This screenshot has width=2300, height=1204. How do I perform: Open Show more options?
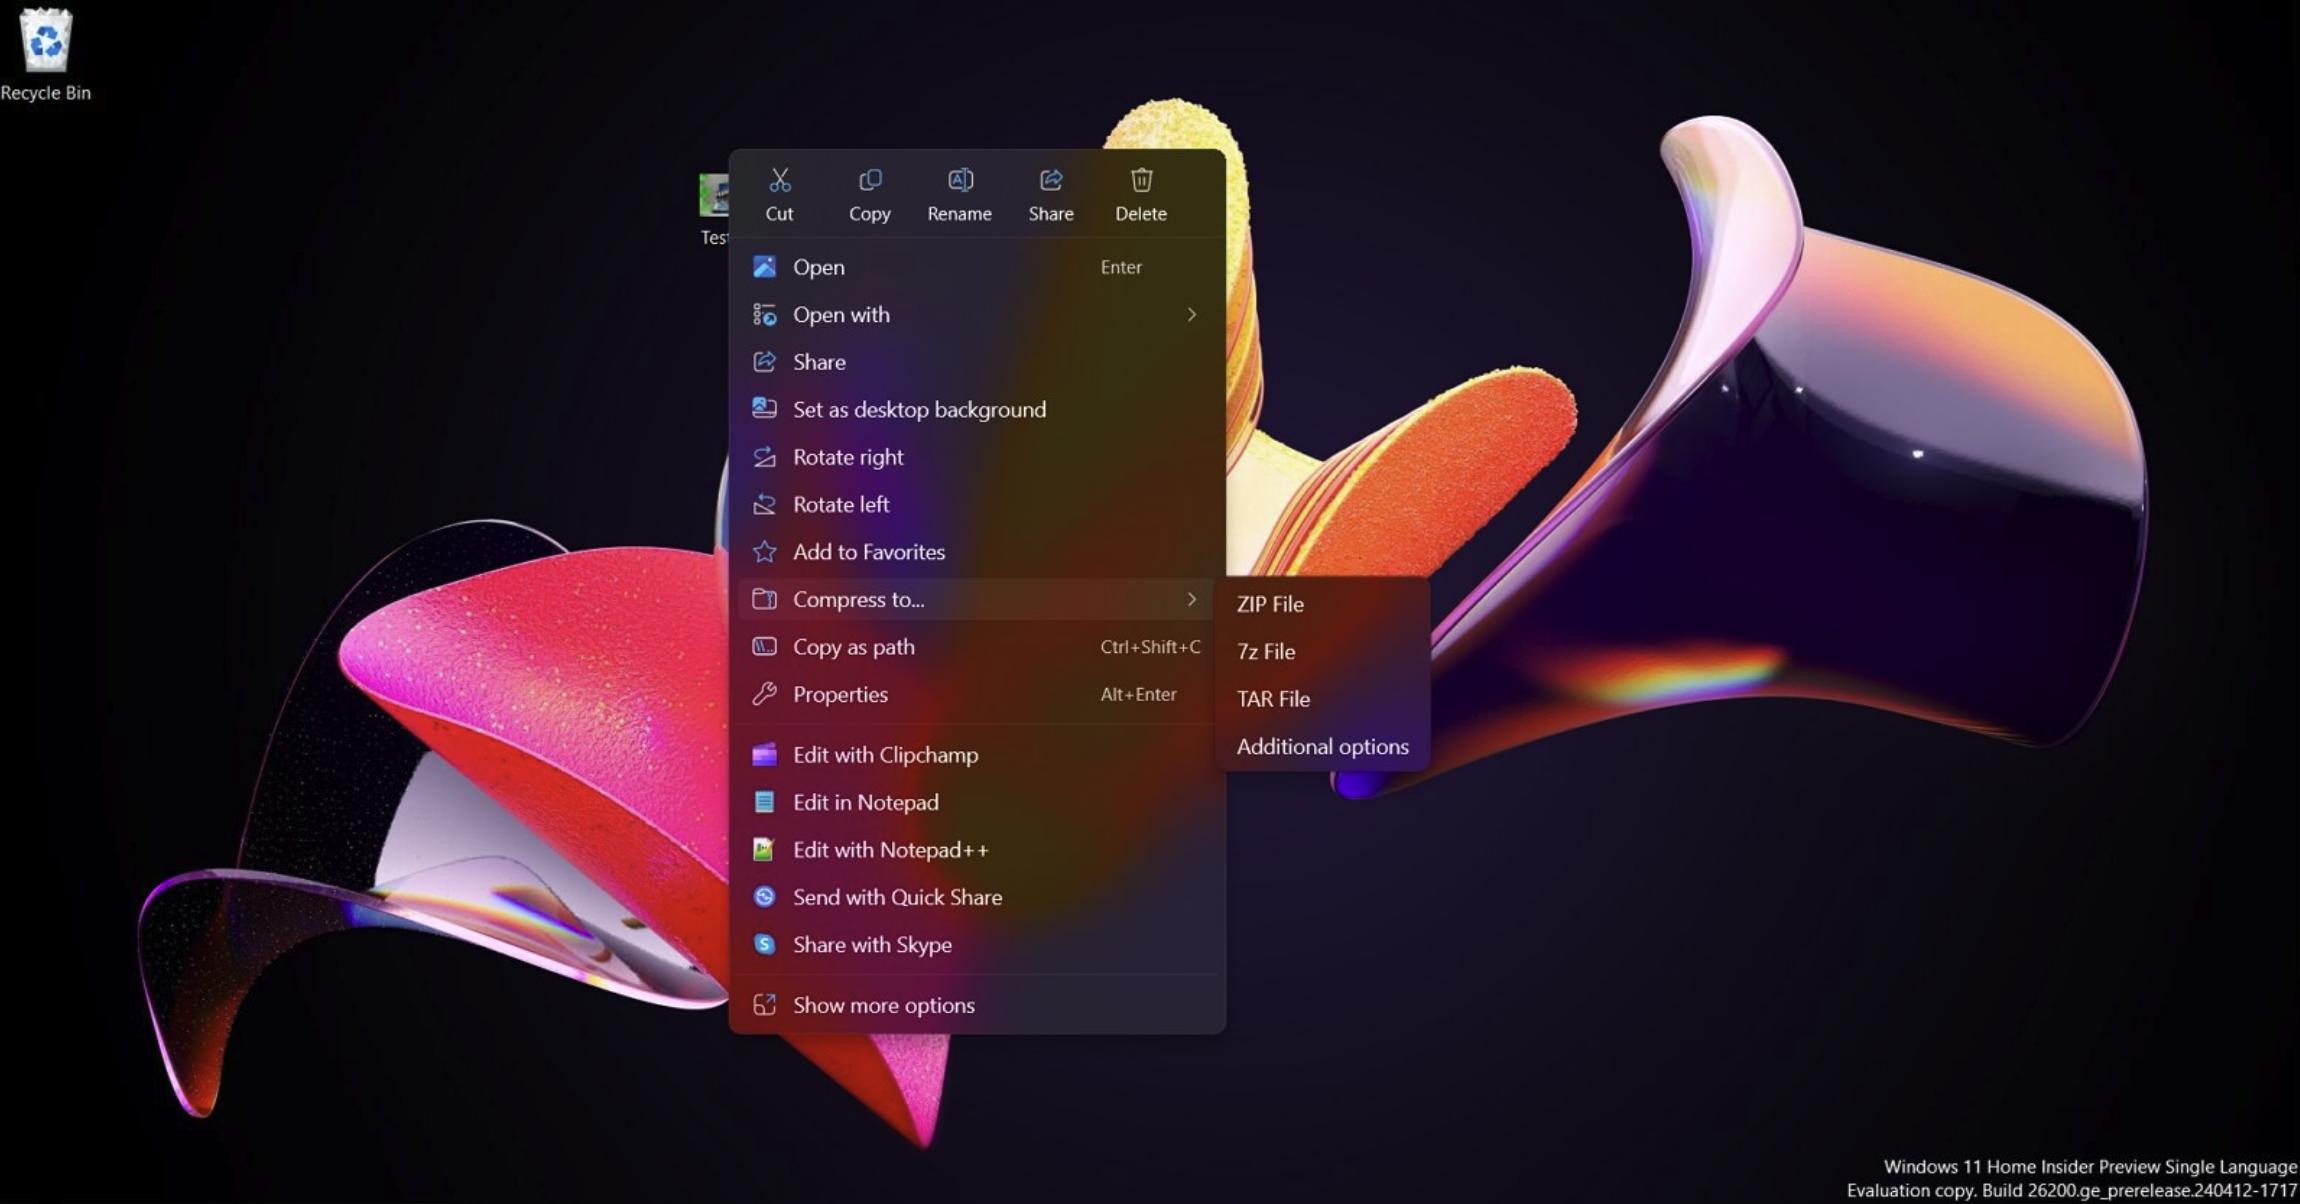[883, 1005]
